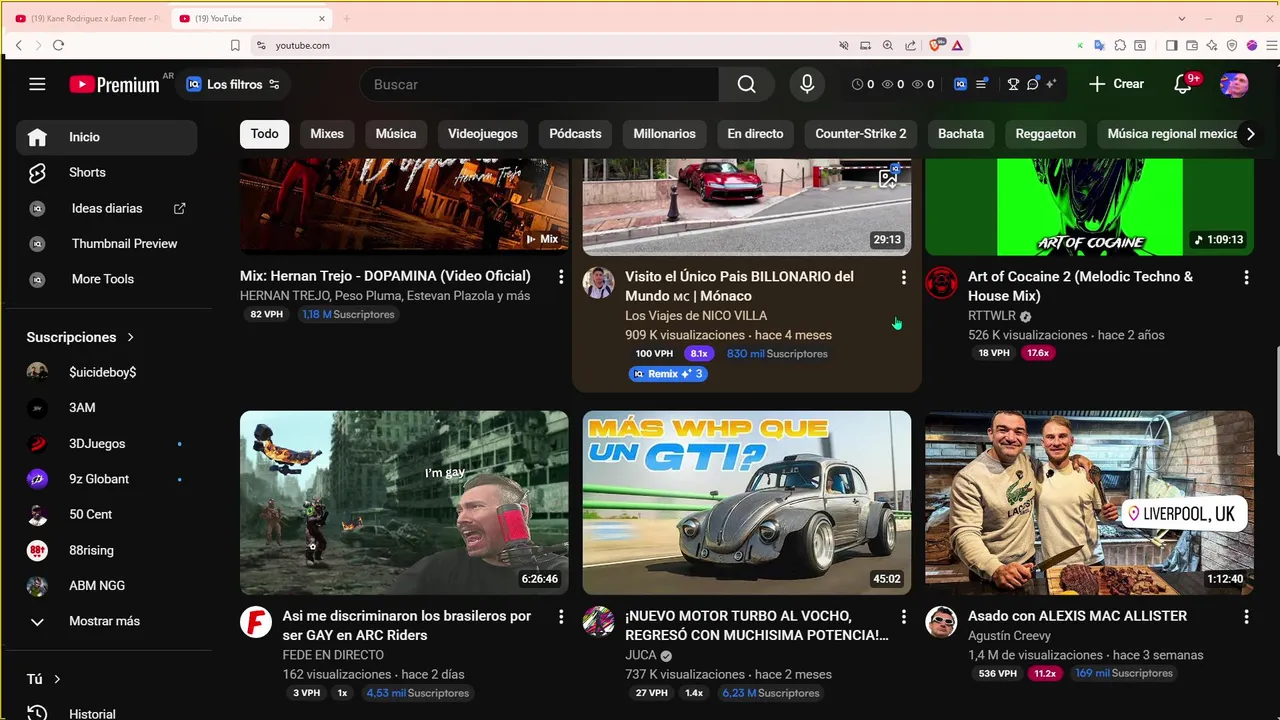Click the vidIQ trophy icon
Viewport: 1280px width, 720px height.
[x=1013, y=84]
